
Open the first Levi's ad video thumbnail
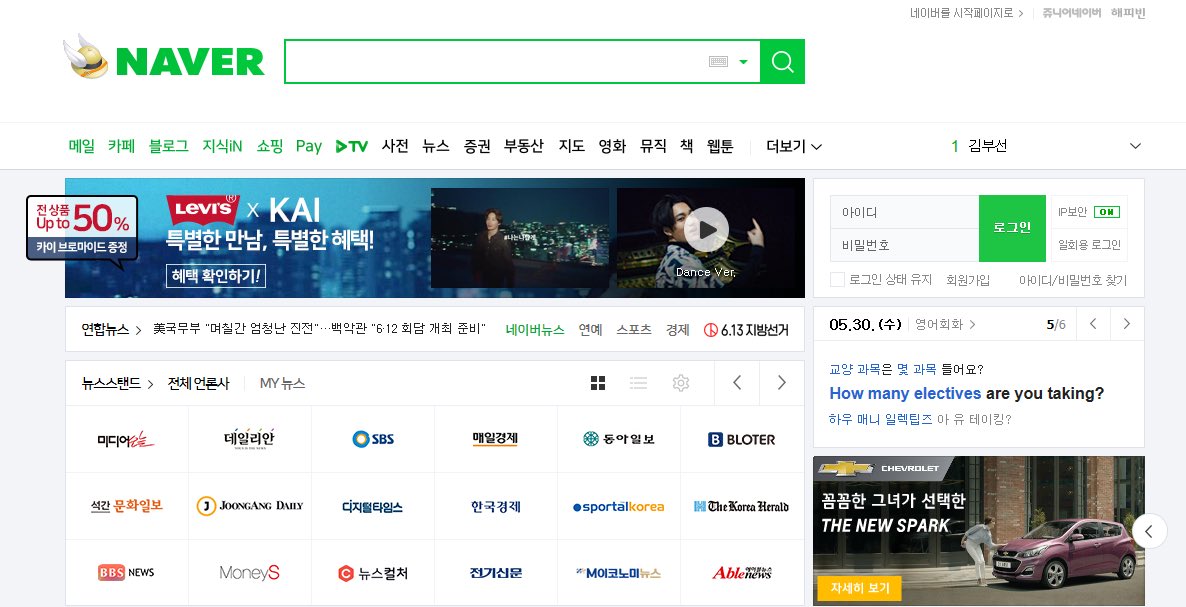click(520, 238)
